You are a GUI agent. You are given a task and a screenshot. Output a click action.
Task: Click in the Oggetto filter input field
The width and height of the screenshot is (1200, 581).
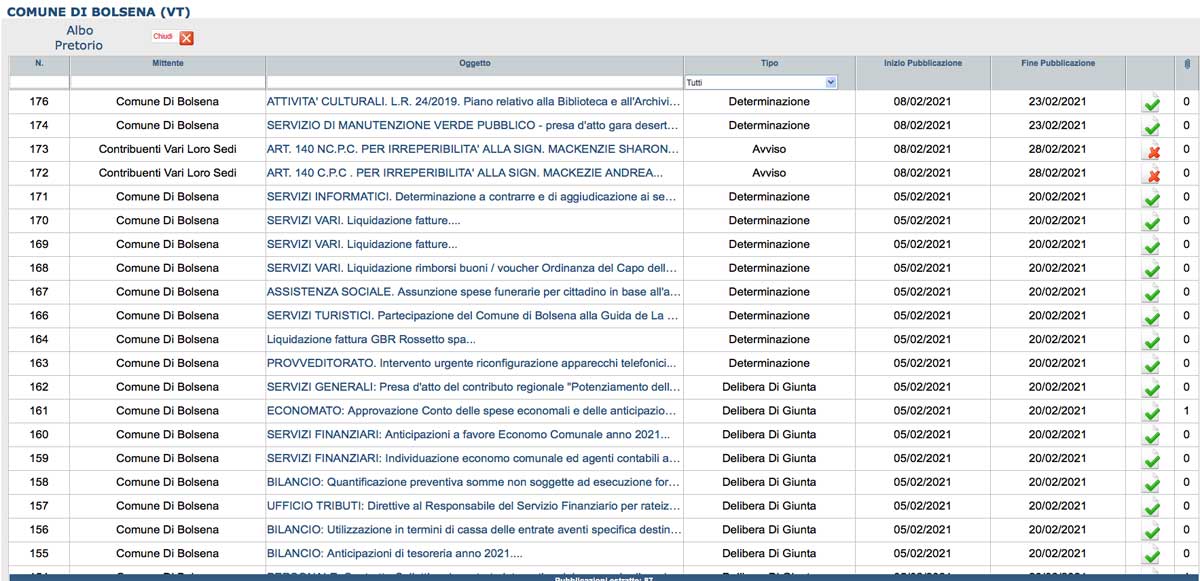coord(474,82)
